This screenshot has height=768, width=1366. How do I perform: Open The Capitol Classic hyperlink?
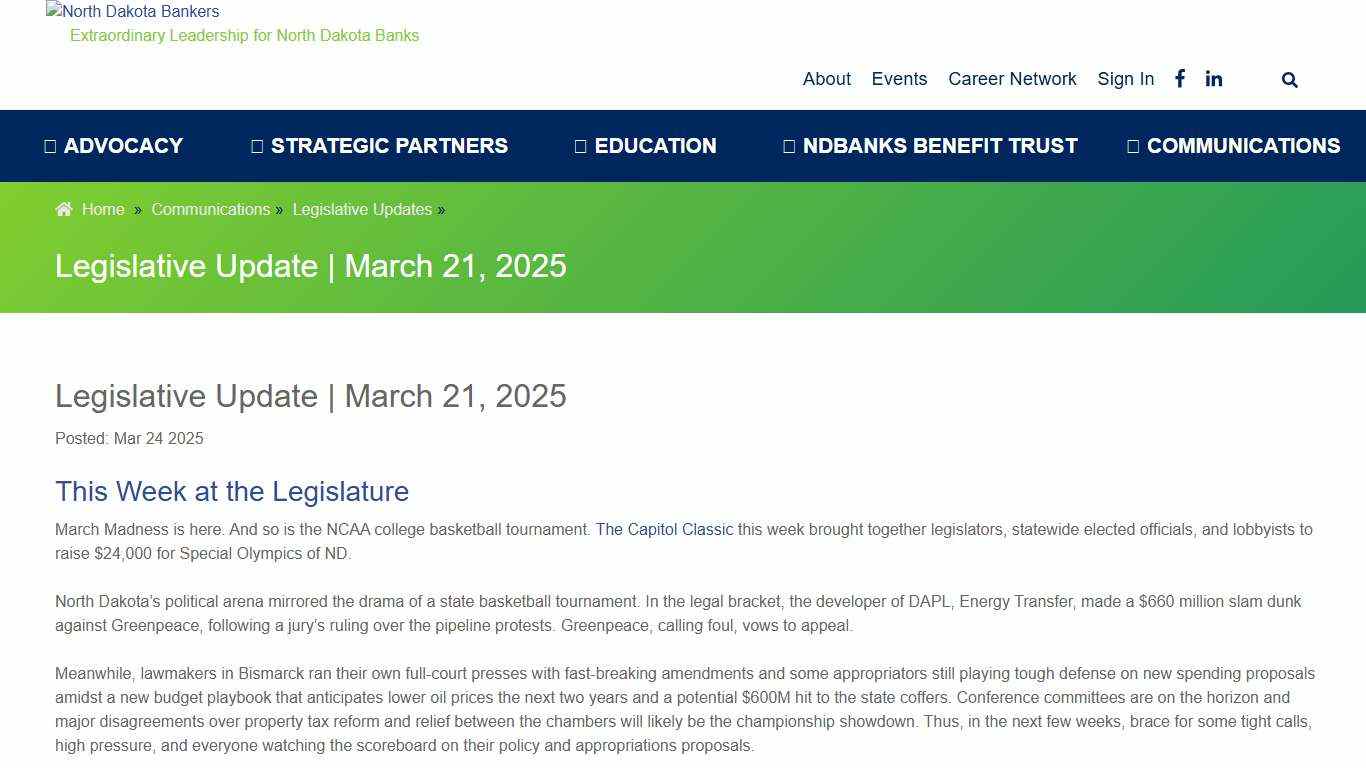tap(664, 529)
